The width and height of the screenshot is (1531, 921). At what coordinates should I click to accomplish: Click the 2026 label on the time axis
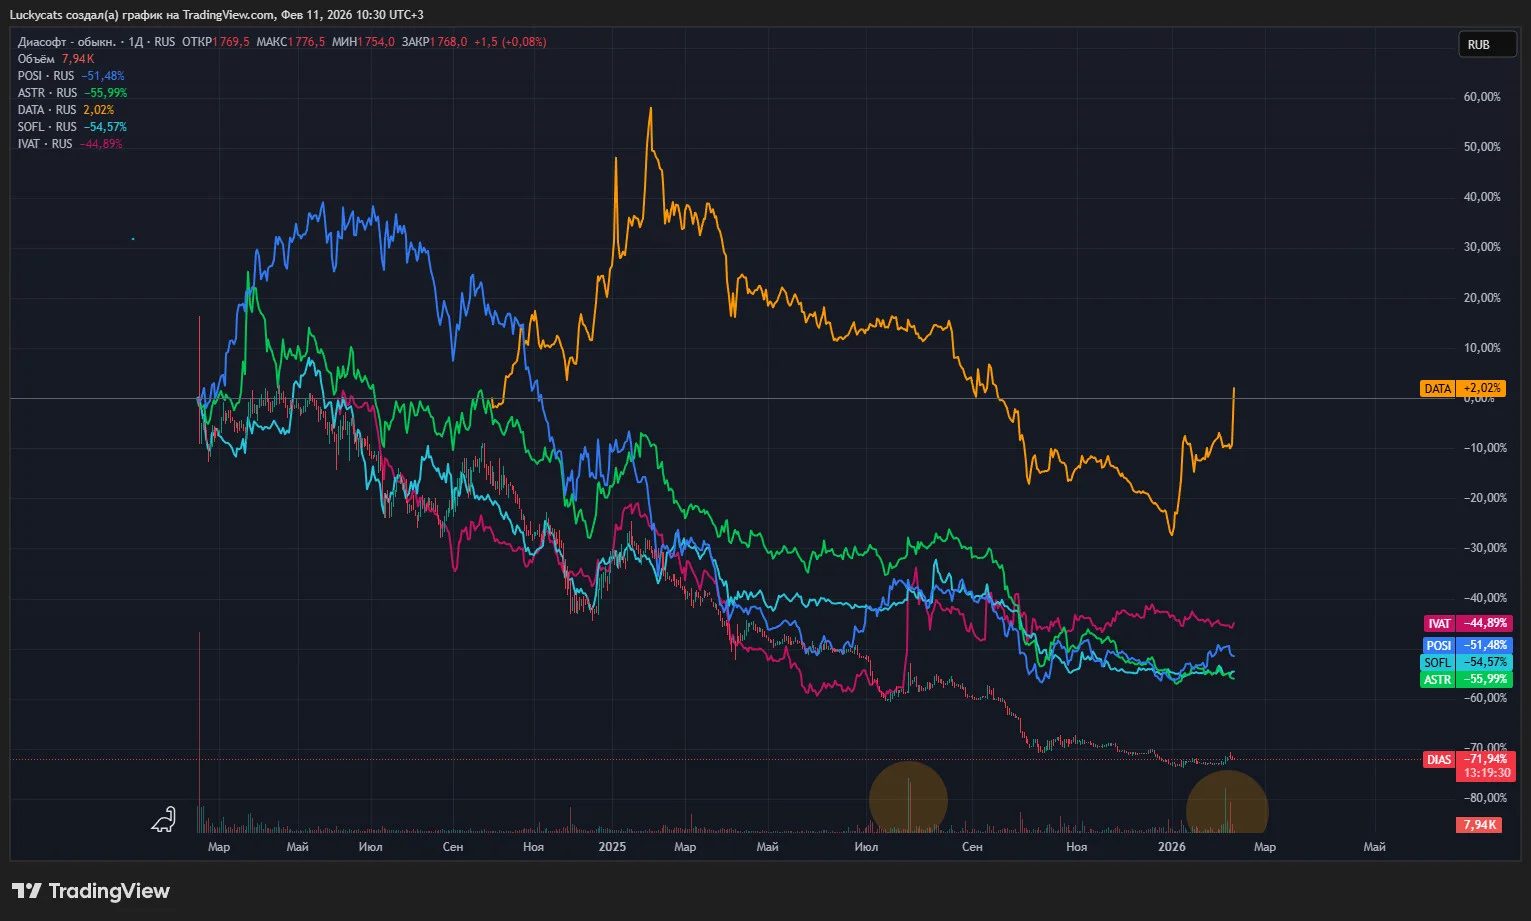(1171, 847)
